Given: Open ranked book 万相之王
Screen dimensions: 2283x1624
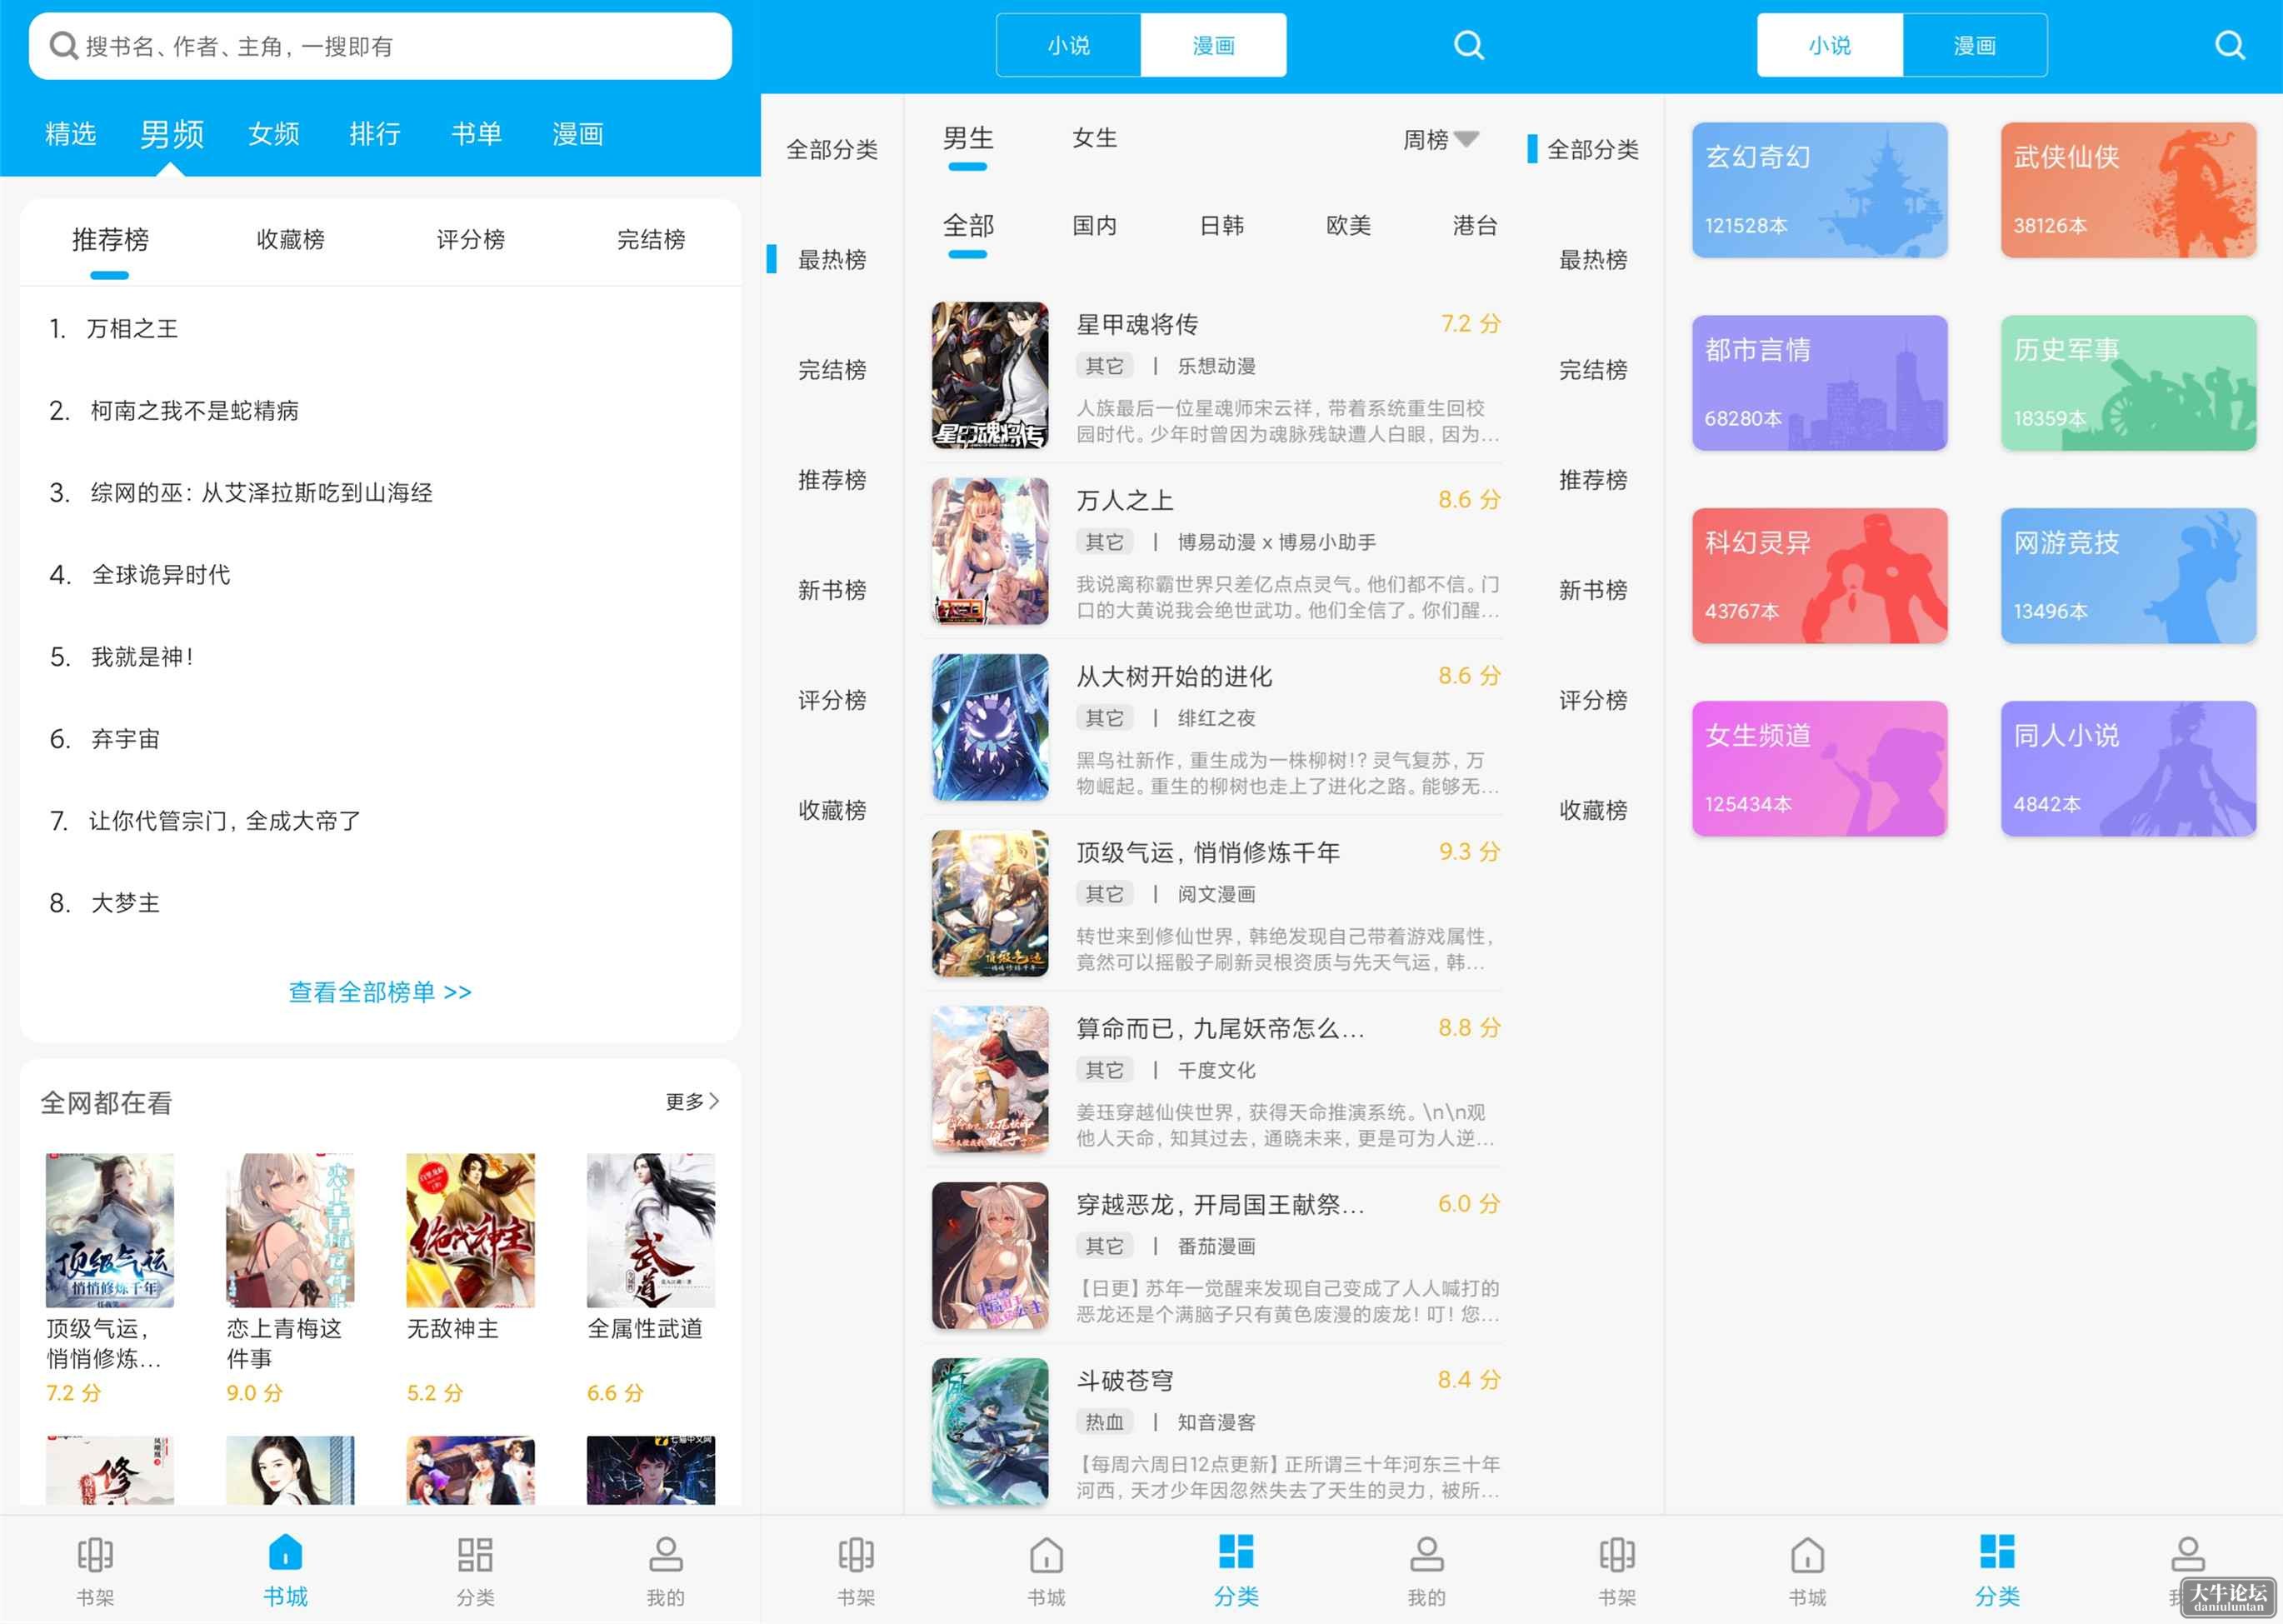Looking at the screenshot, I should point(132,329).
